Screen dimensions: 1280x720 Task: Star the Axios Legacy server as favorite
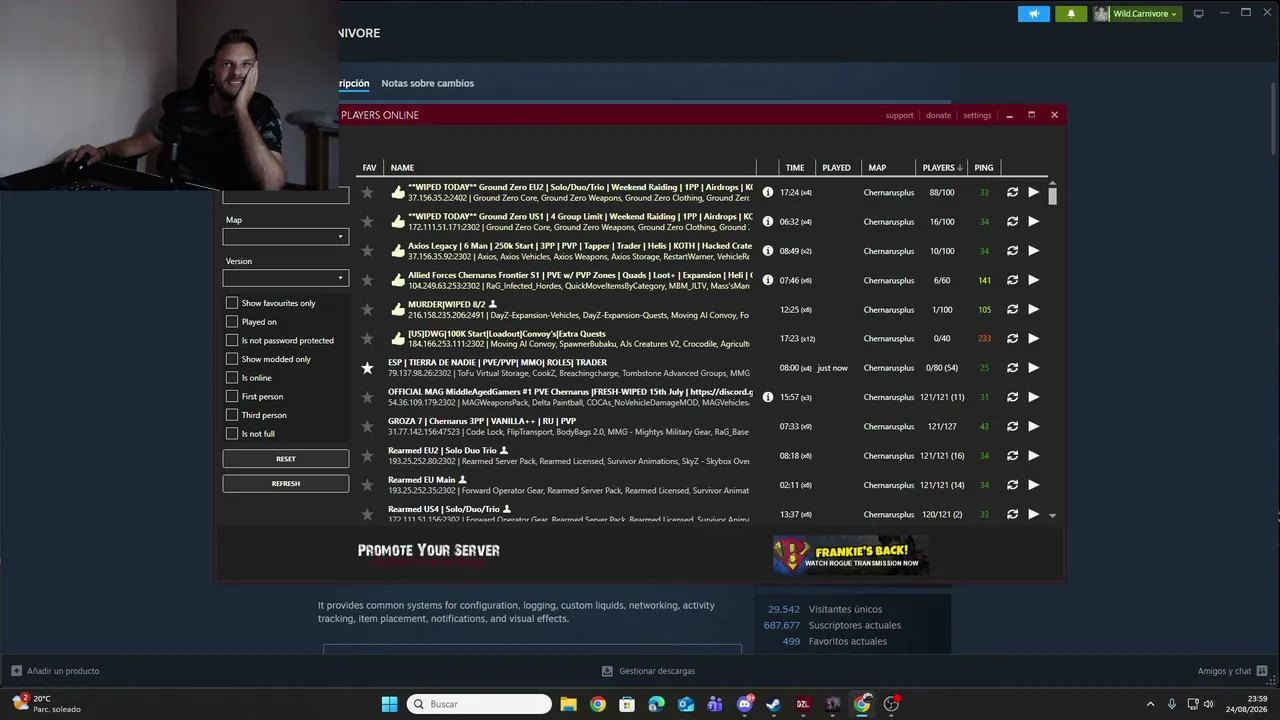tap(367, 251)
